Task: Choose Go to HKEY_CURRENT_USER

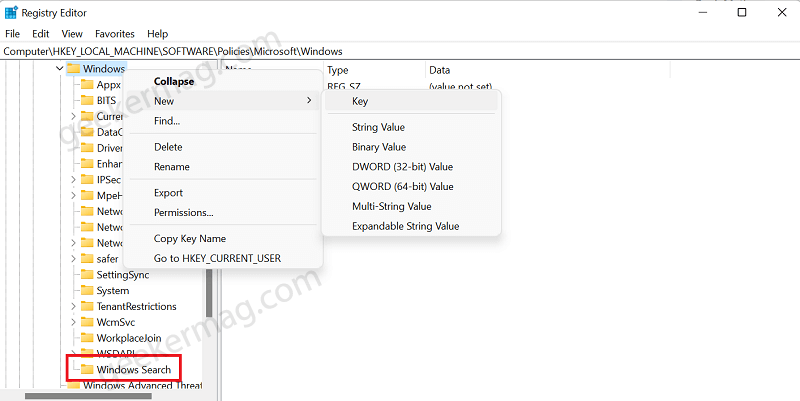Action: (x=223, y=259)
